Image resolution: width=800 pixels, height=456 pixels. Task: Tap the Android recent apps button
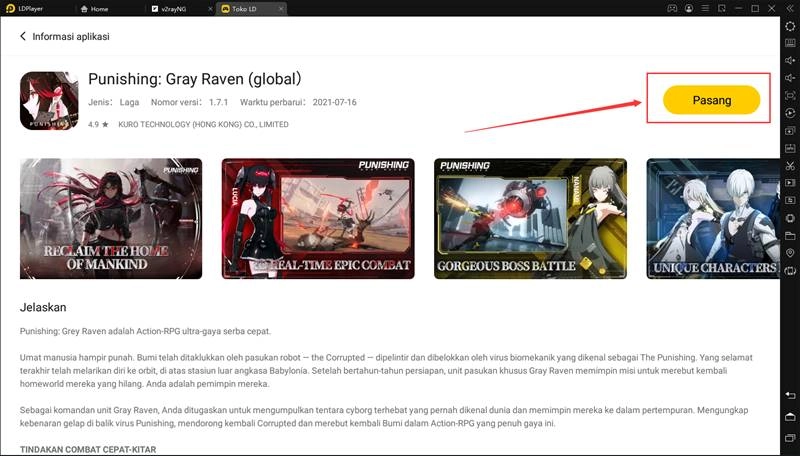pos(790,438)
